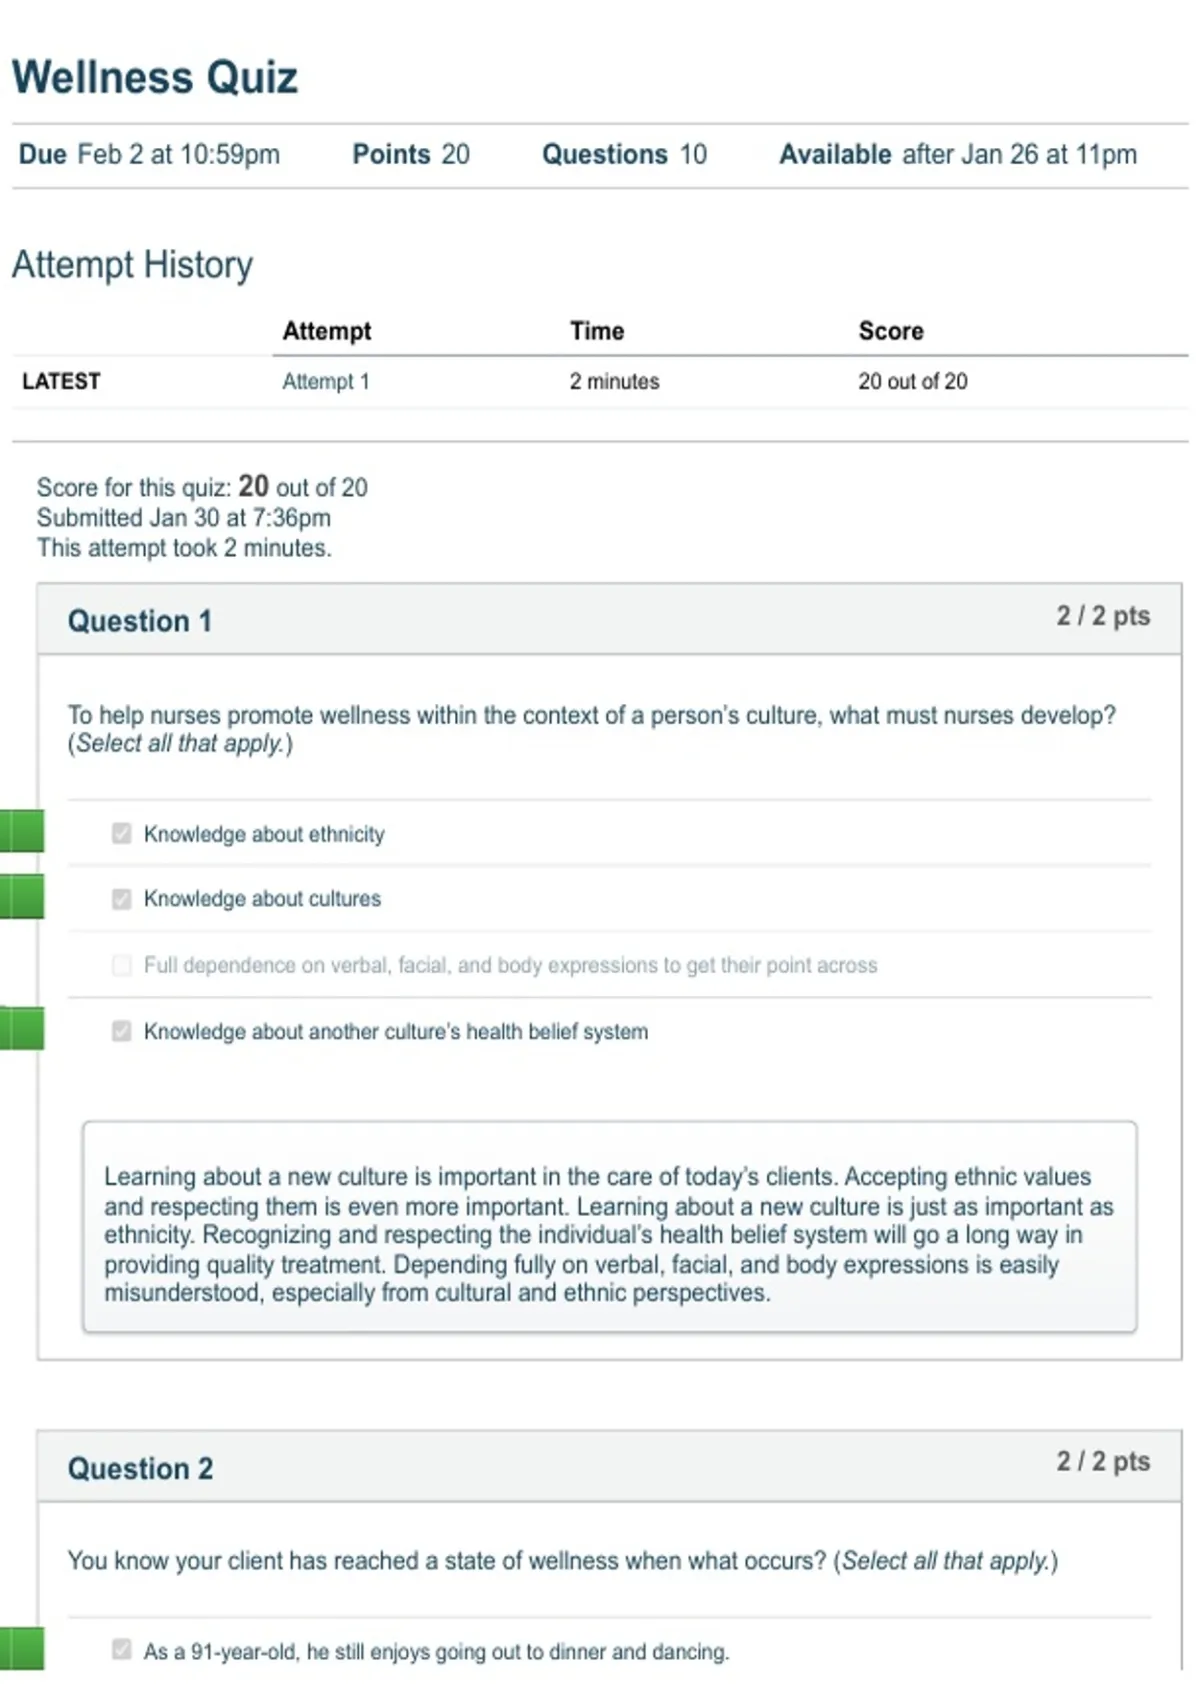This screenshot has height=1700, width=1200.
Task: Click the green marker beside 91-year-old answer
Action: (x=22, y=1648)
